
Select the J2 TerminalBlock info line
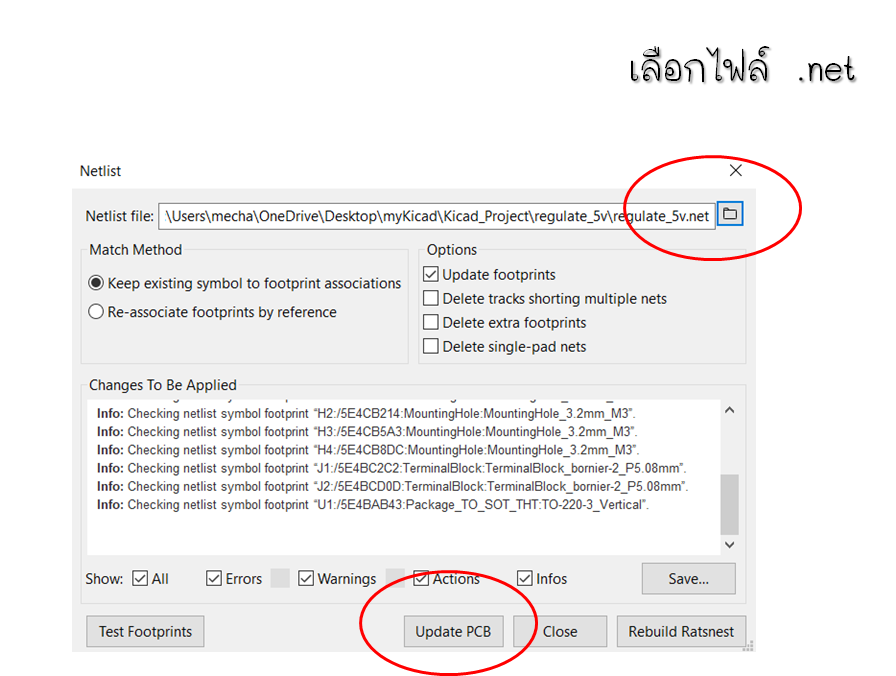(393, 486)
